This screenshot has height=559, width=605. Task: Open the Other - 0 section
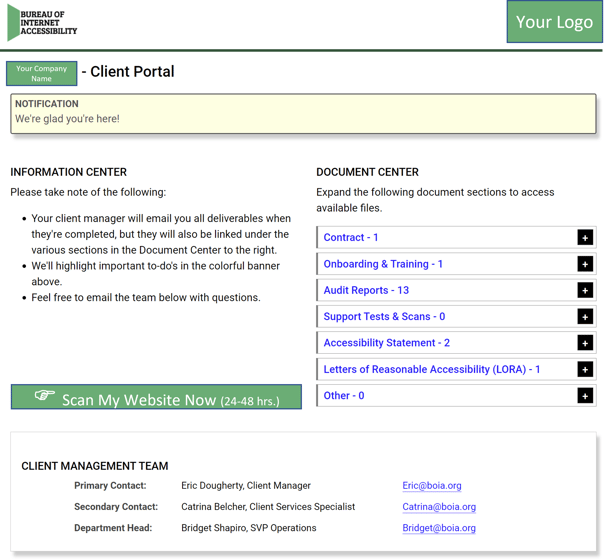click(x=344, y=396)
